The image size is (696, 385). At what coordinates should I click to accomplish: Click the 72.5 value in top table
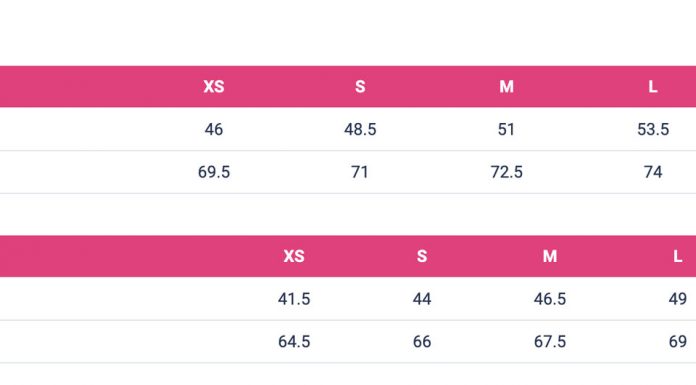point(506,172)
